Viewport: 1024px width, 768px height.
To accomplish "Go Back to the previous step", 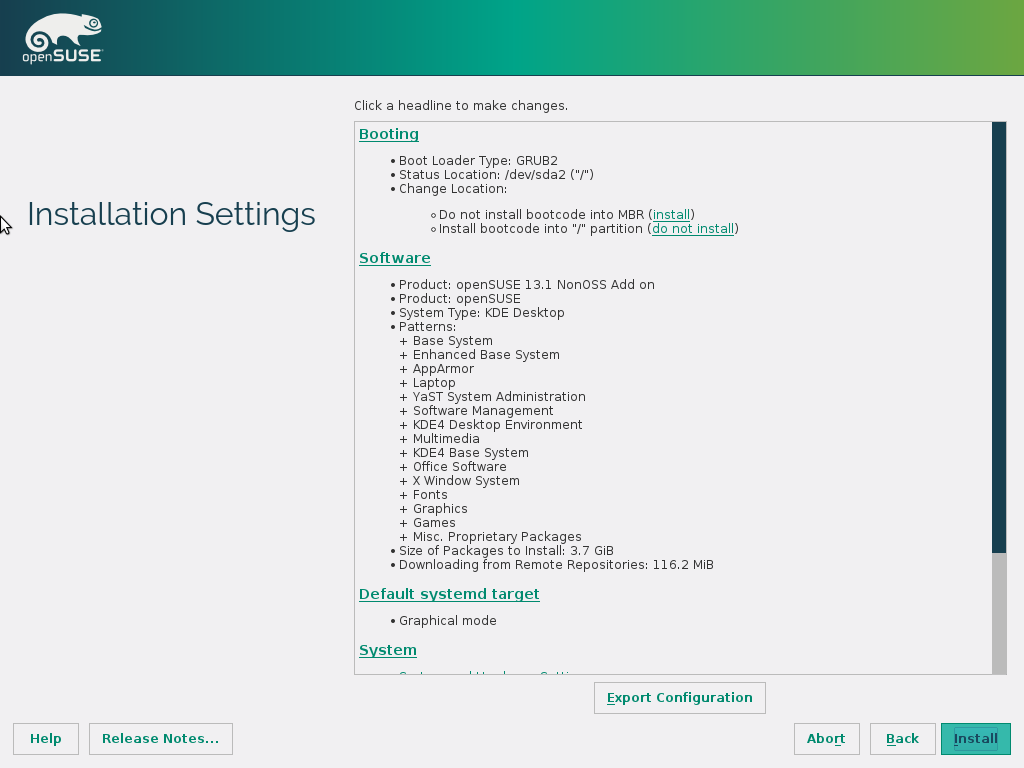I will [x=903, y=739].
